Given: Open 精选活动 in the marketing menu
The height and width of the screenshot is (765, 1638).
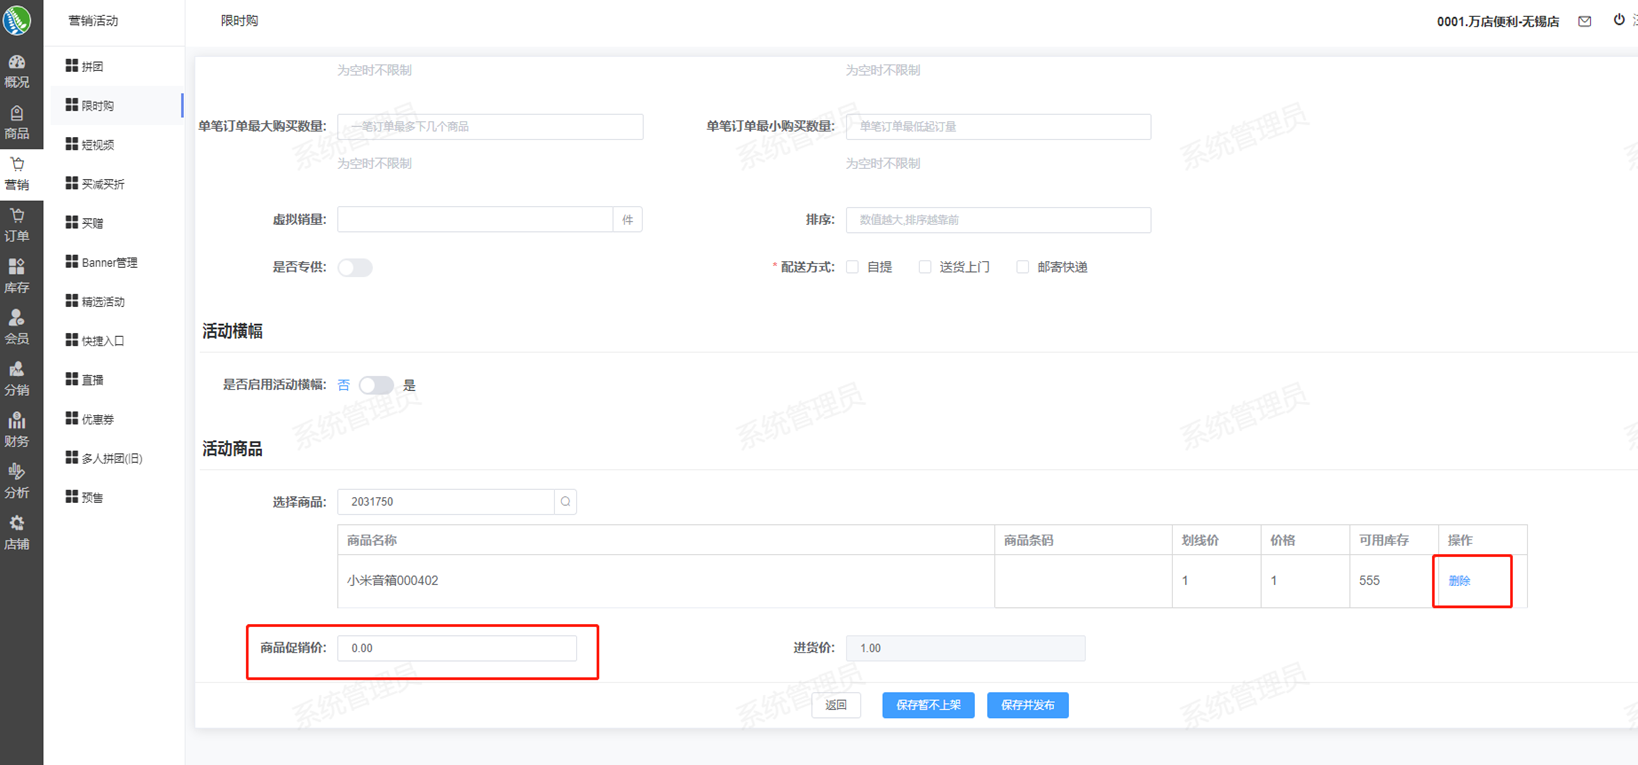Looking at the screenshot, I should point(116,301).
